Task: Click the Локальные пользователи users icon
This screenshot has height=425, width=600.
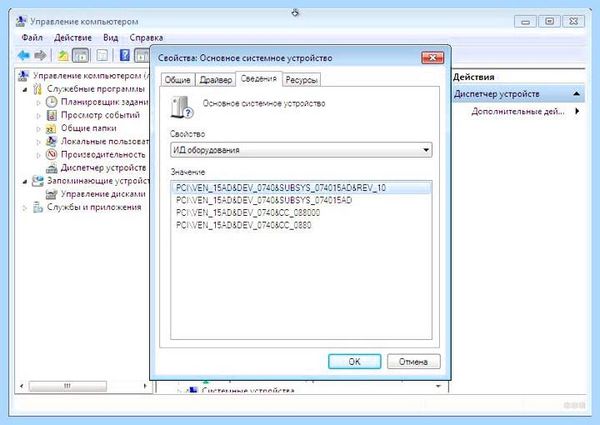Action: click(51, 142)
